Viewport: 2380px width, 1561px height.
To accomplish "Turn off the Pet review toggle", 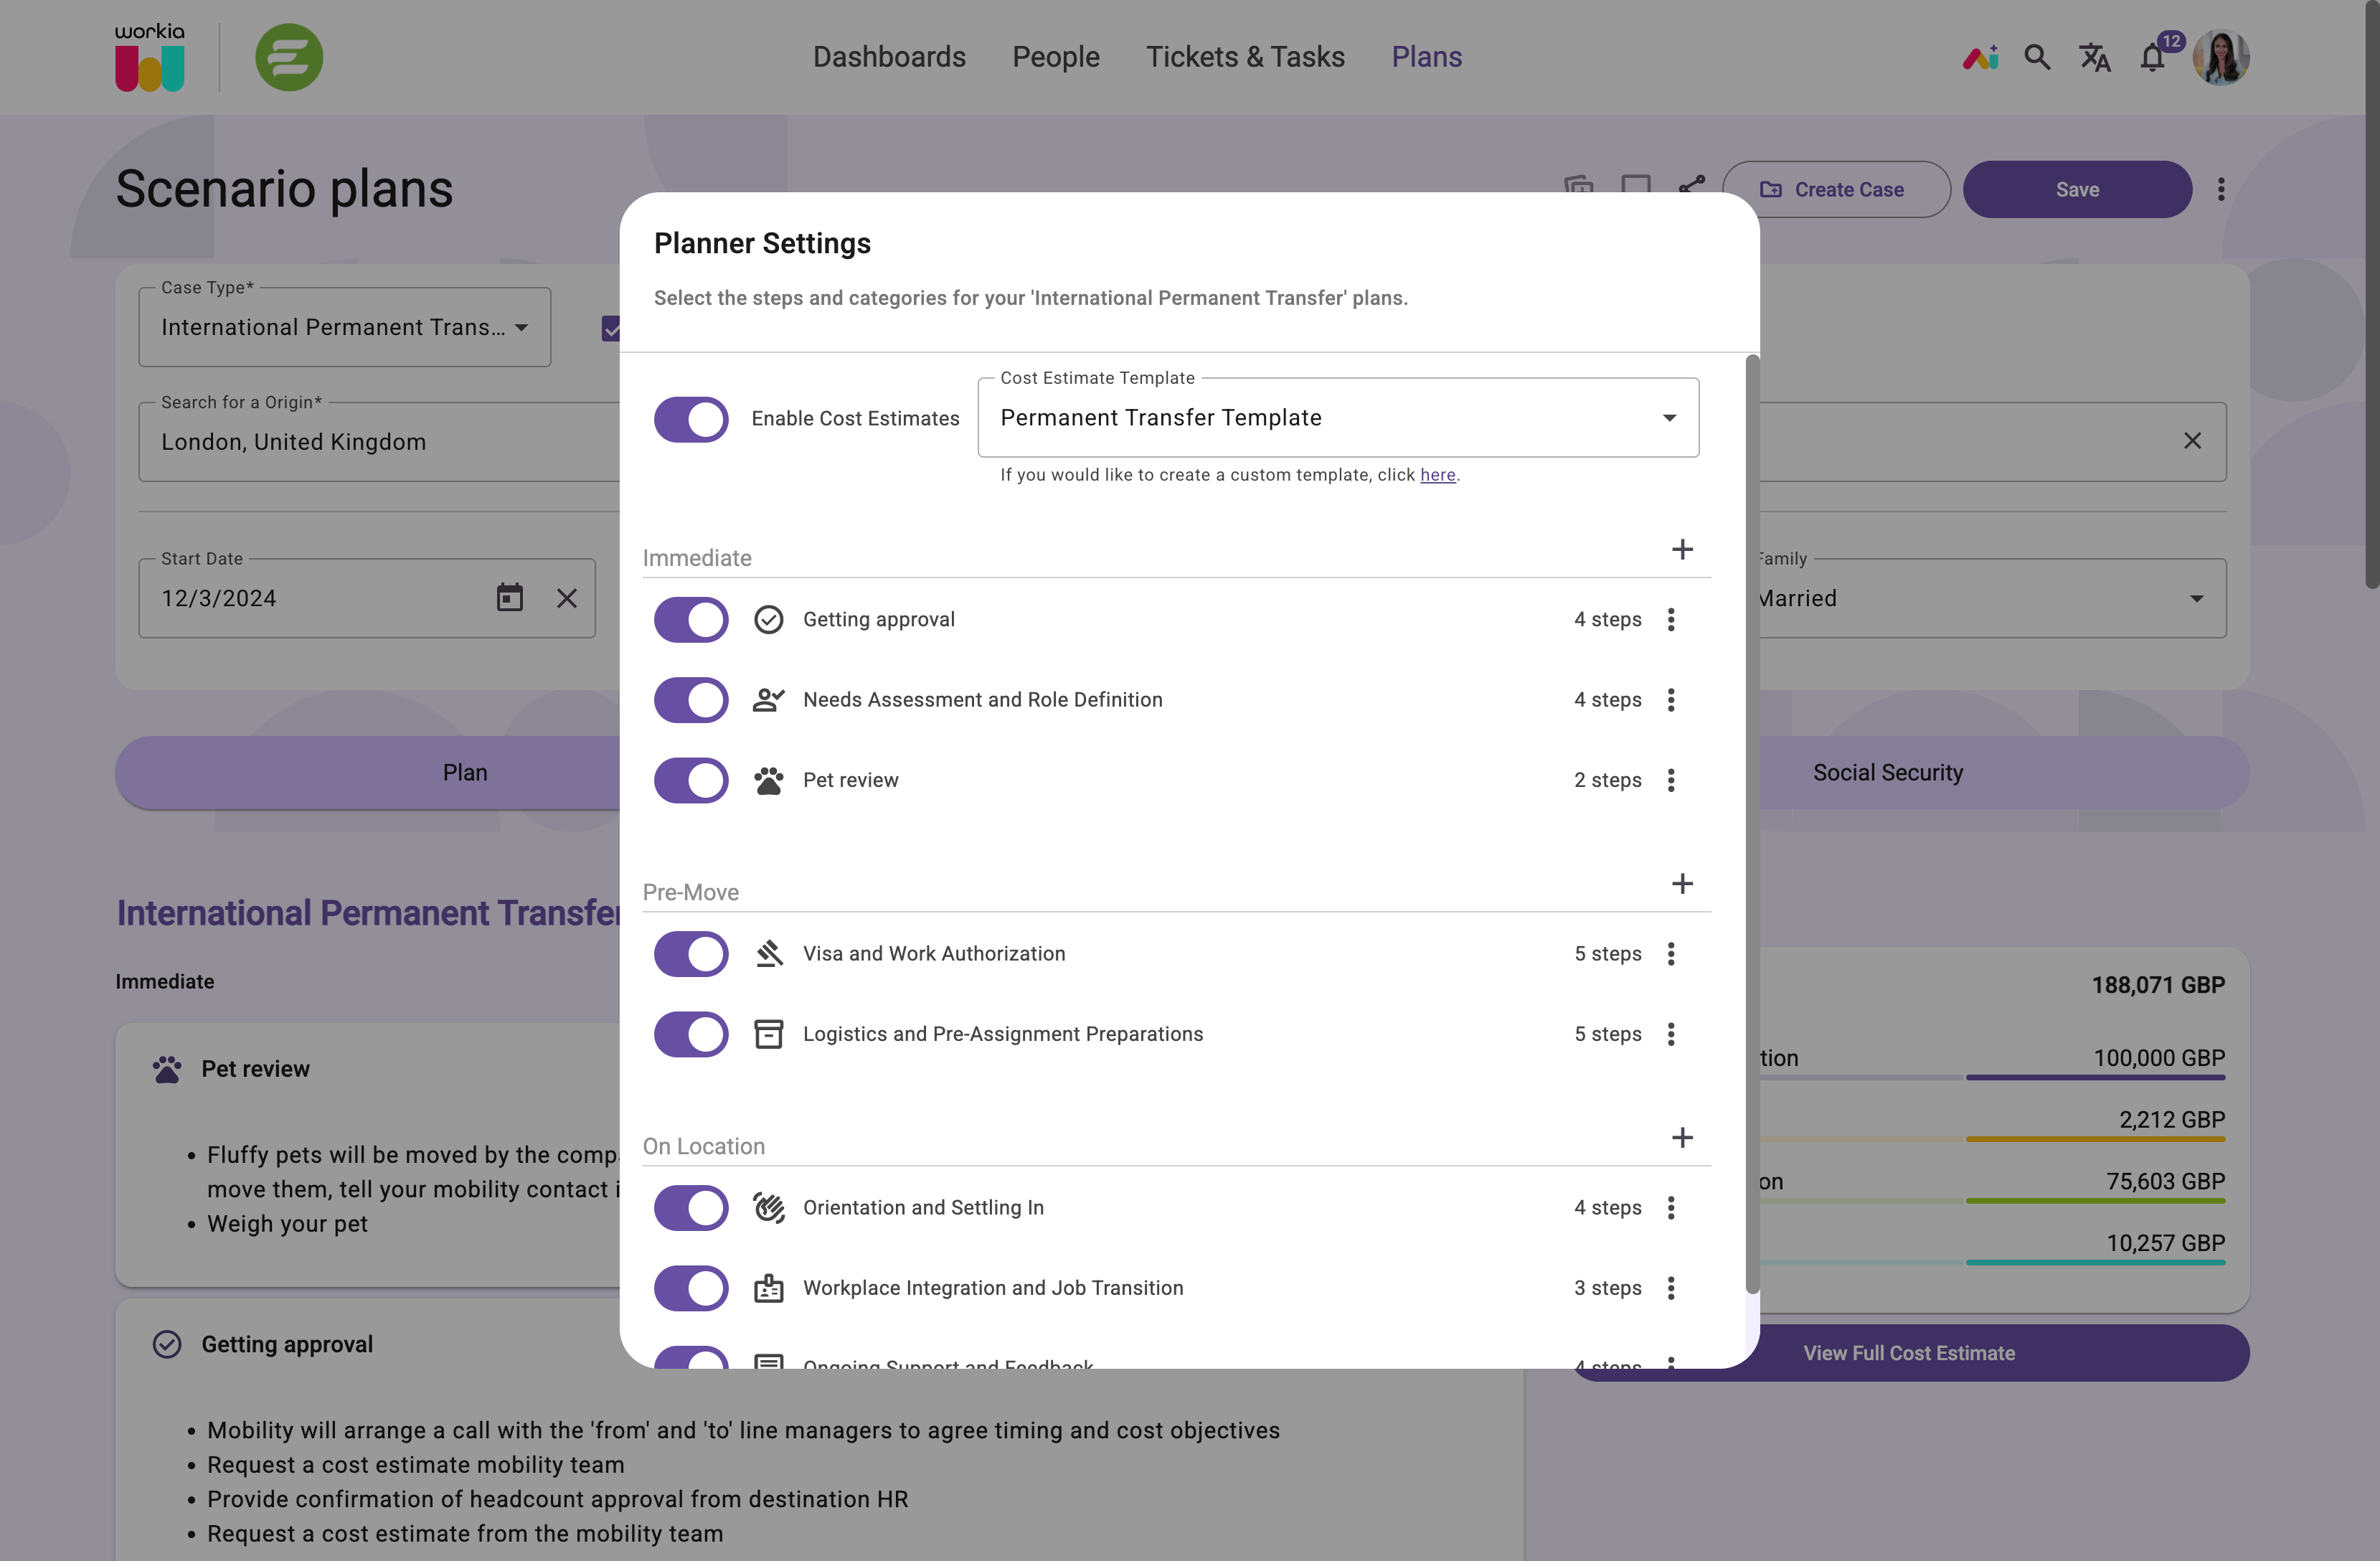I will 691,780.
